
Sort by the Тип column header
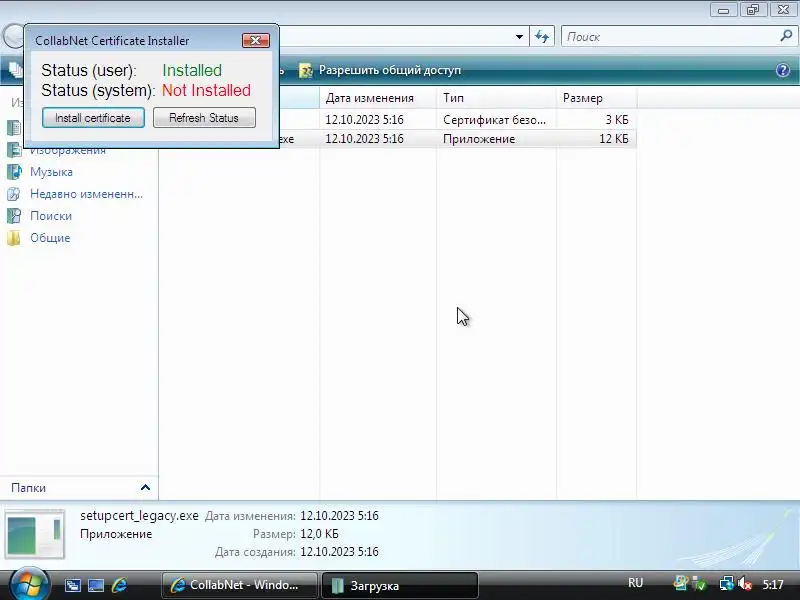(x=496, y=98)
